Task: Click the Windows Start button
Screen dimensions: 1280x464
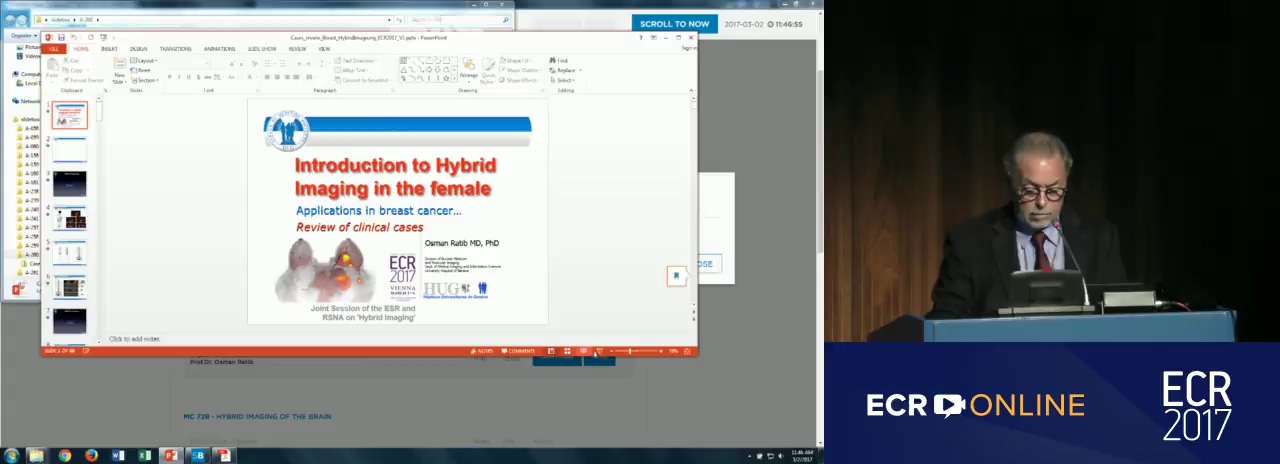Action: coord(11,456)
